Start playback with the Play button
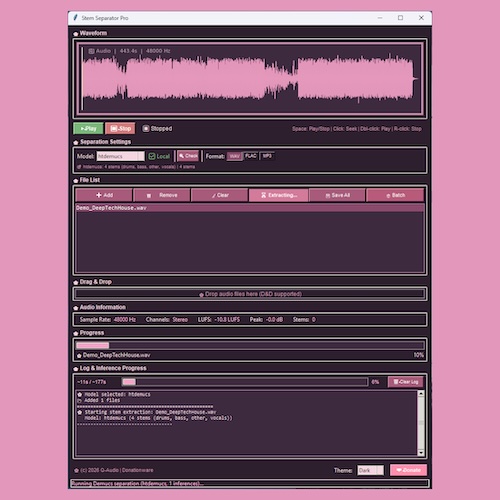Screen dimensions: 500x500 point(88,128)
